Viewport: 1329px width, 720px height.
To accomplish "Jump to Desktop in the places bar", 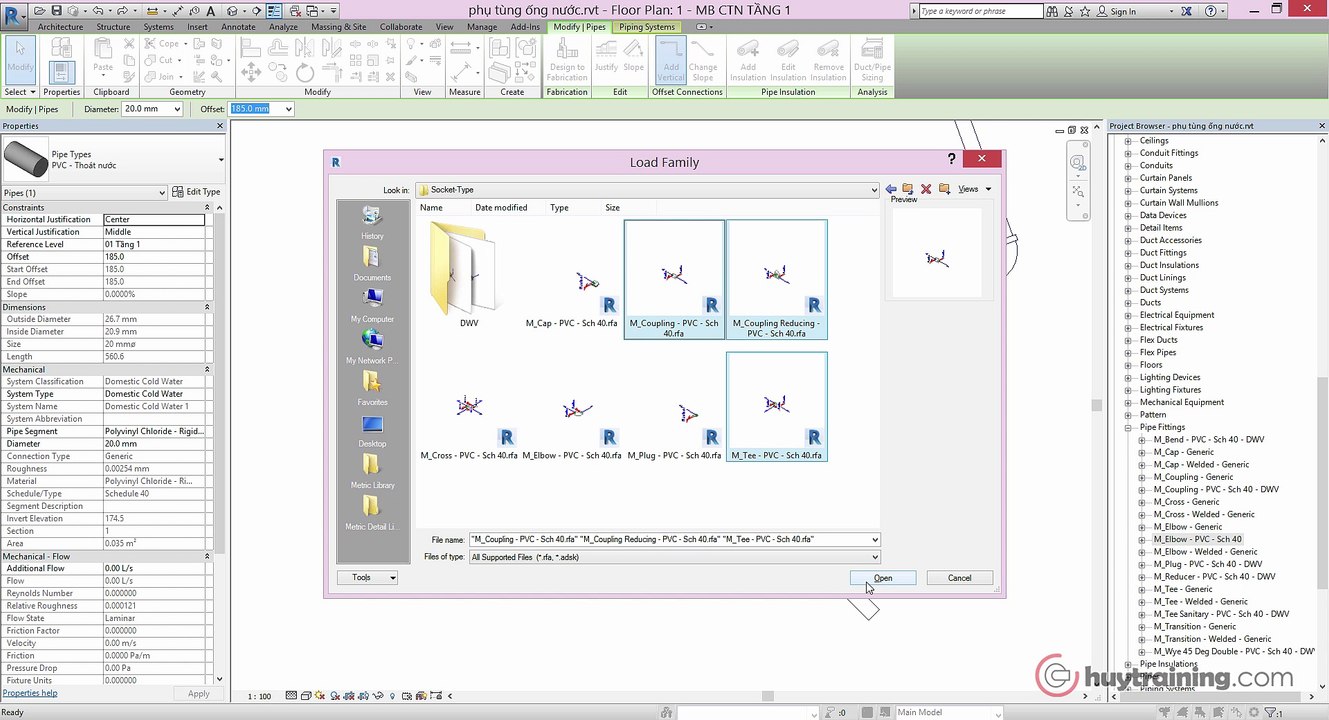I will point(372,430).
